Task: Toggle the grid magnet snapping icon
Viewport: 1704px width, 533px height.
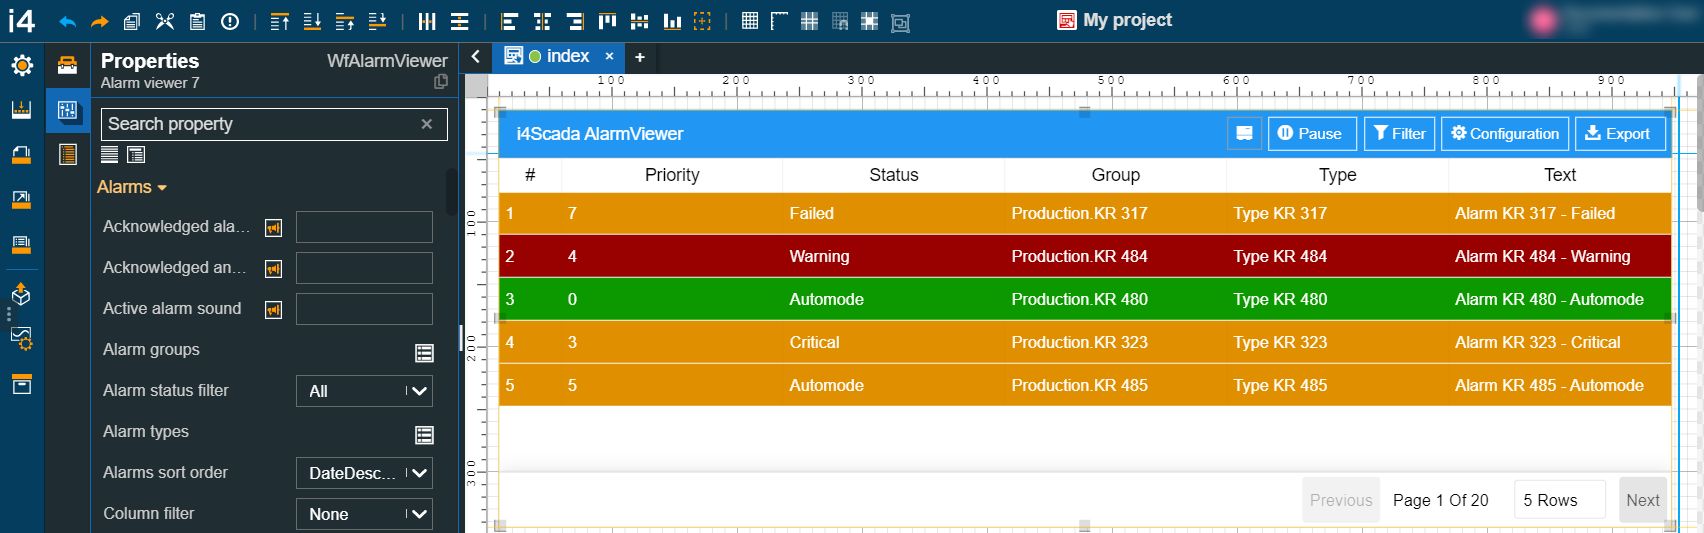Action: point(840,21)
